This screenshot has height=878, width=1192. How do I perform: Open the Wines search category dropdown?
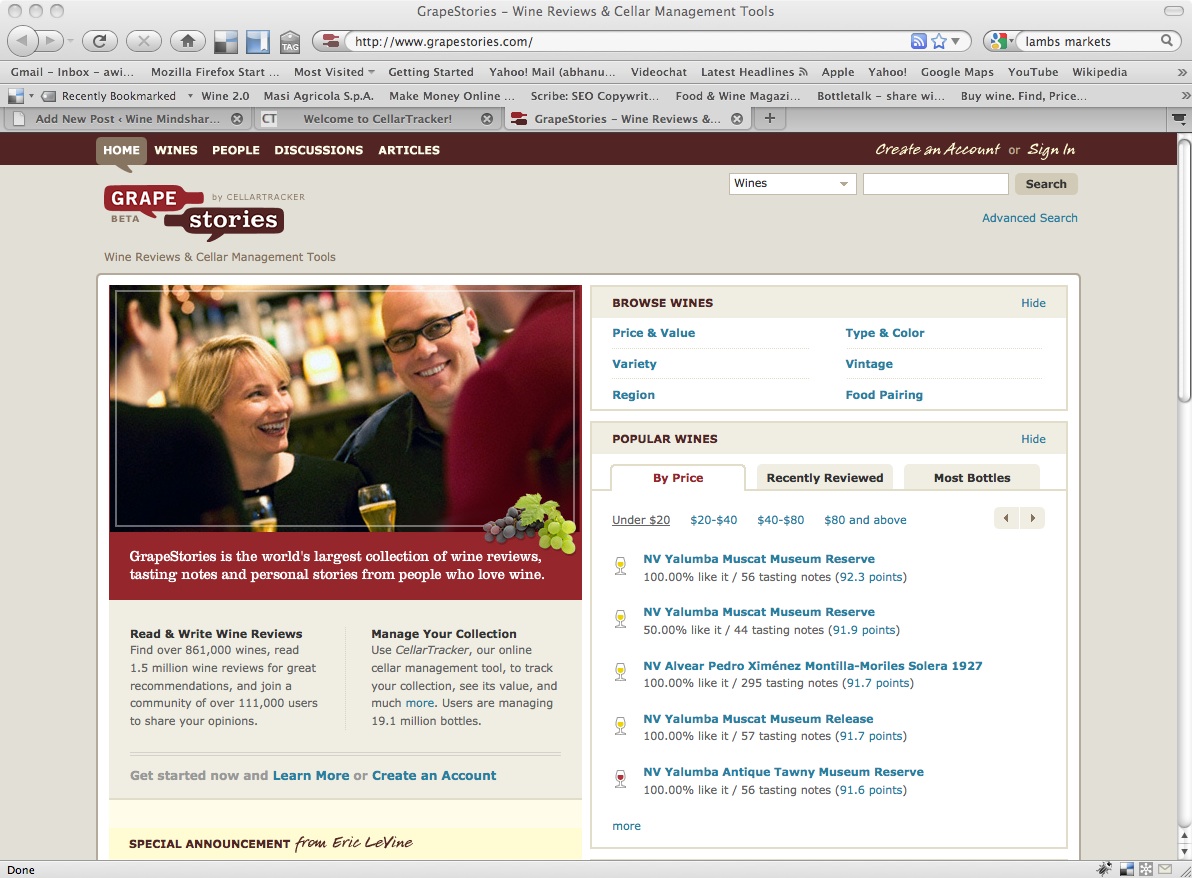(792, 183)
